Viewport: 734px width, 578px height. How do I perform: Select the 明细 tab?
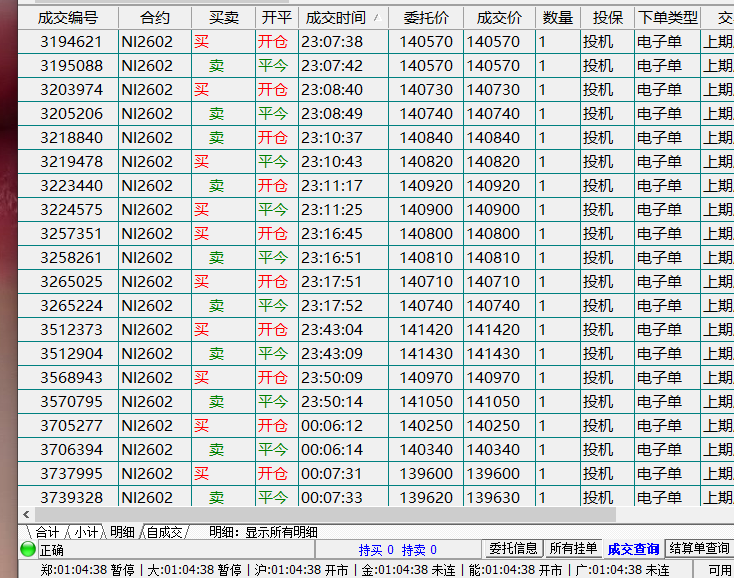123,532
